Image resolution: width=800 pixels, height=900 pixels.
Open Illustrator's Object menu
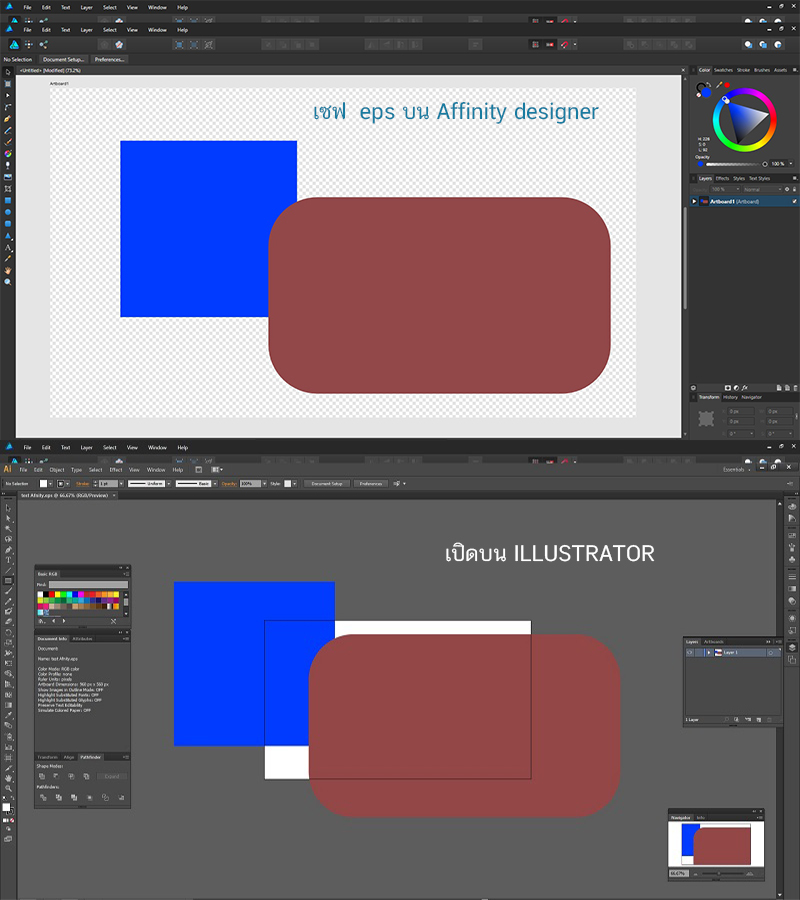click(57, 470)
